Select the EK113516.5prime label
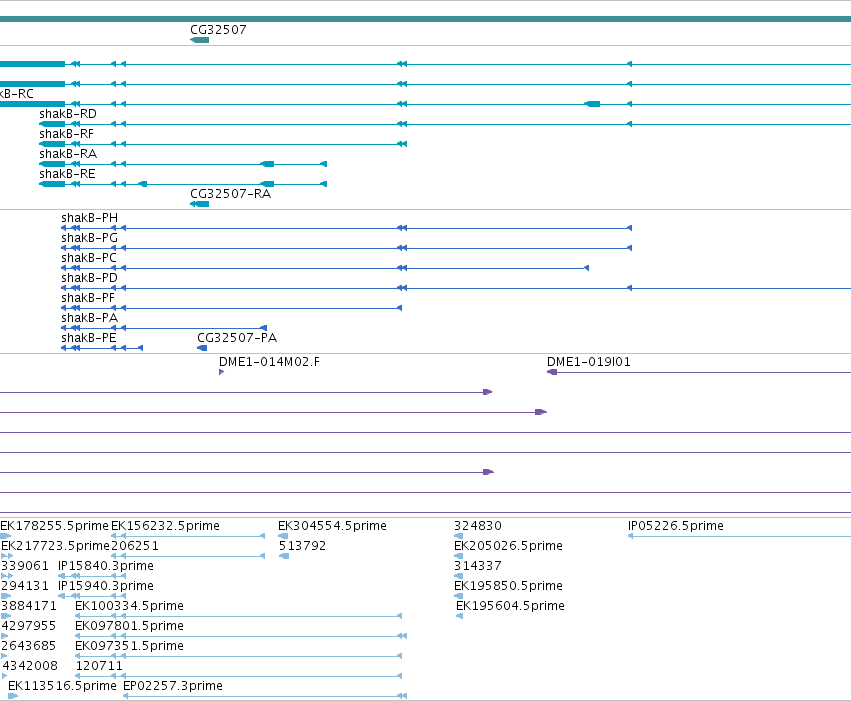Screen dimensions: 851x701 tap(62, 686)
